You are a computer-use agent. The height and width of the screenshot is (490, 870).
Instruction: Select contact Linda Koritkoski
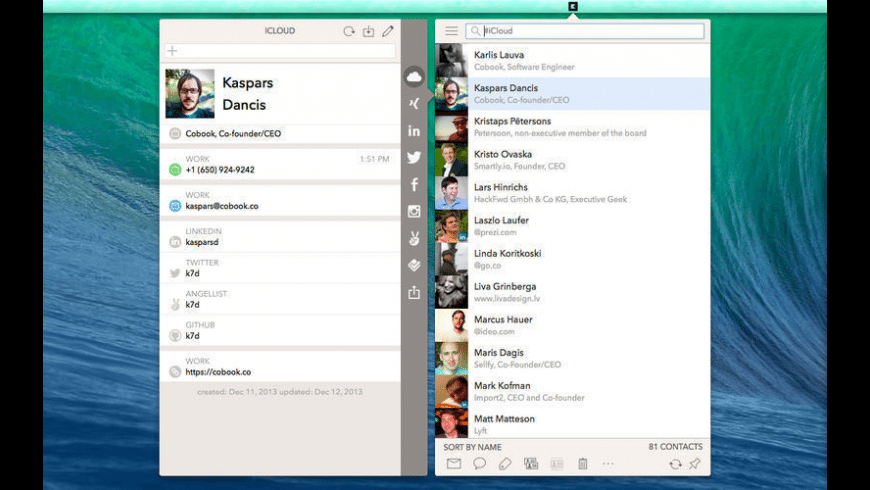572,259
